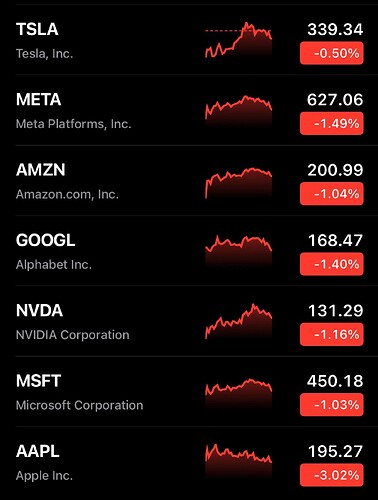Open the NVDA sparkline chart
This screenshot has width=378, height=500.
tap(239, 322)
